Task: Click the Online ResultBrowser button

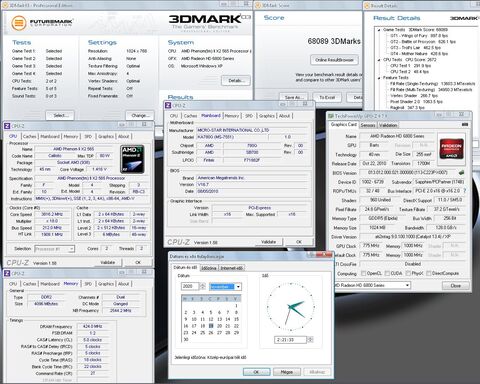Action: tap(334, 60)
